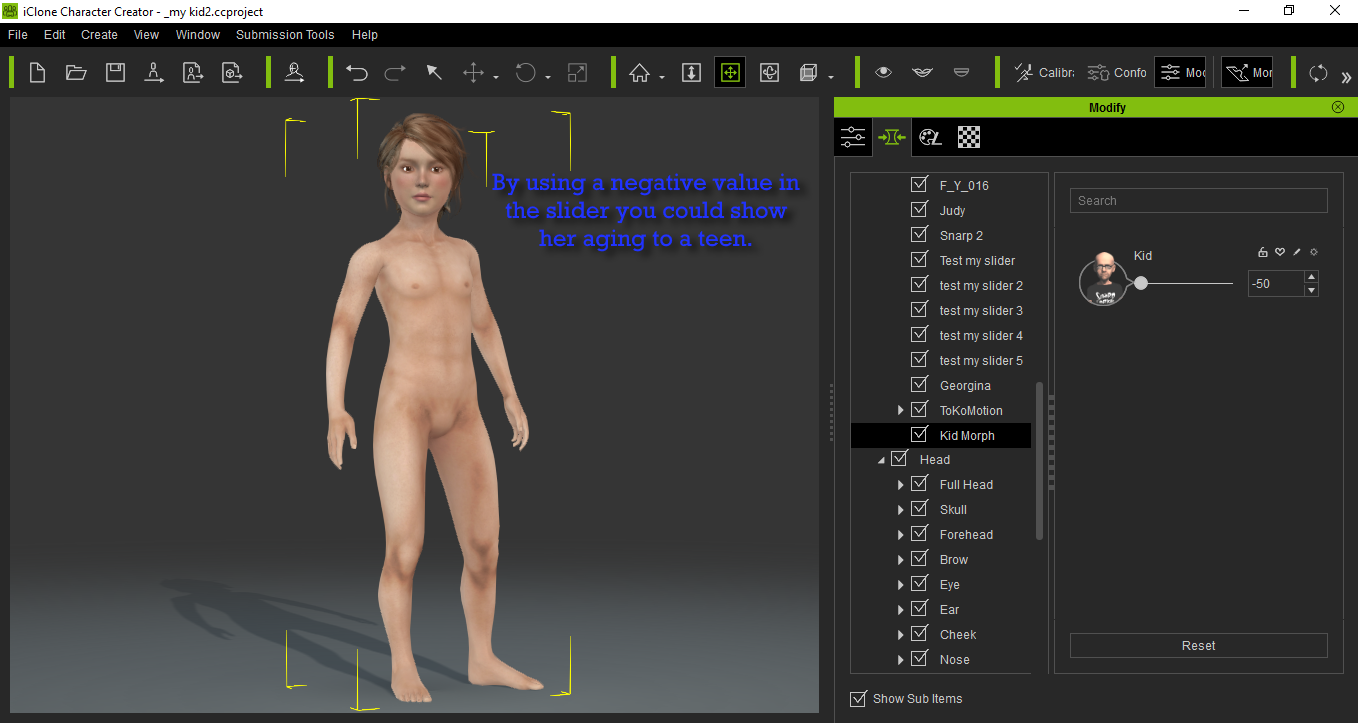Screen dimensions: 1358x723
Task: Click the Kid slider handle
Action: coord(1141,284)
